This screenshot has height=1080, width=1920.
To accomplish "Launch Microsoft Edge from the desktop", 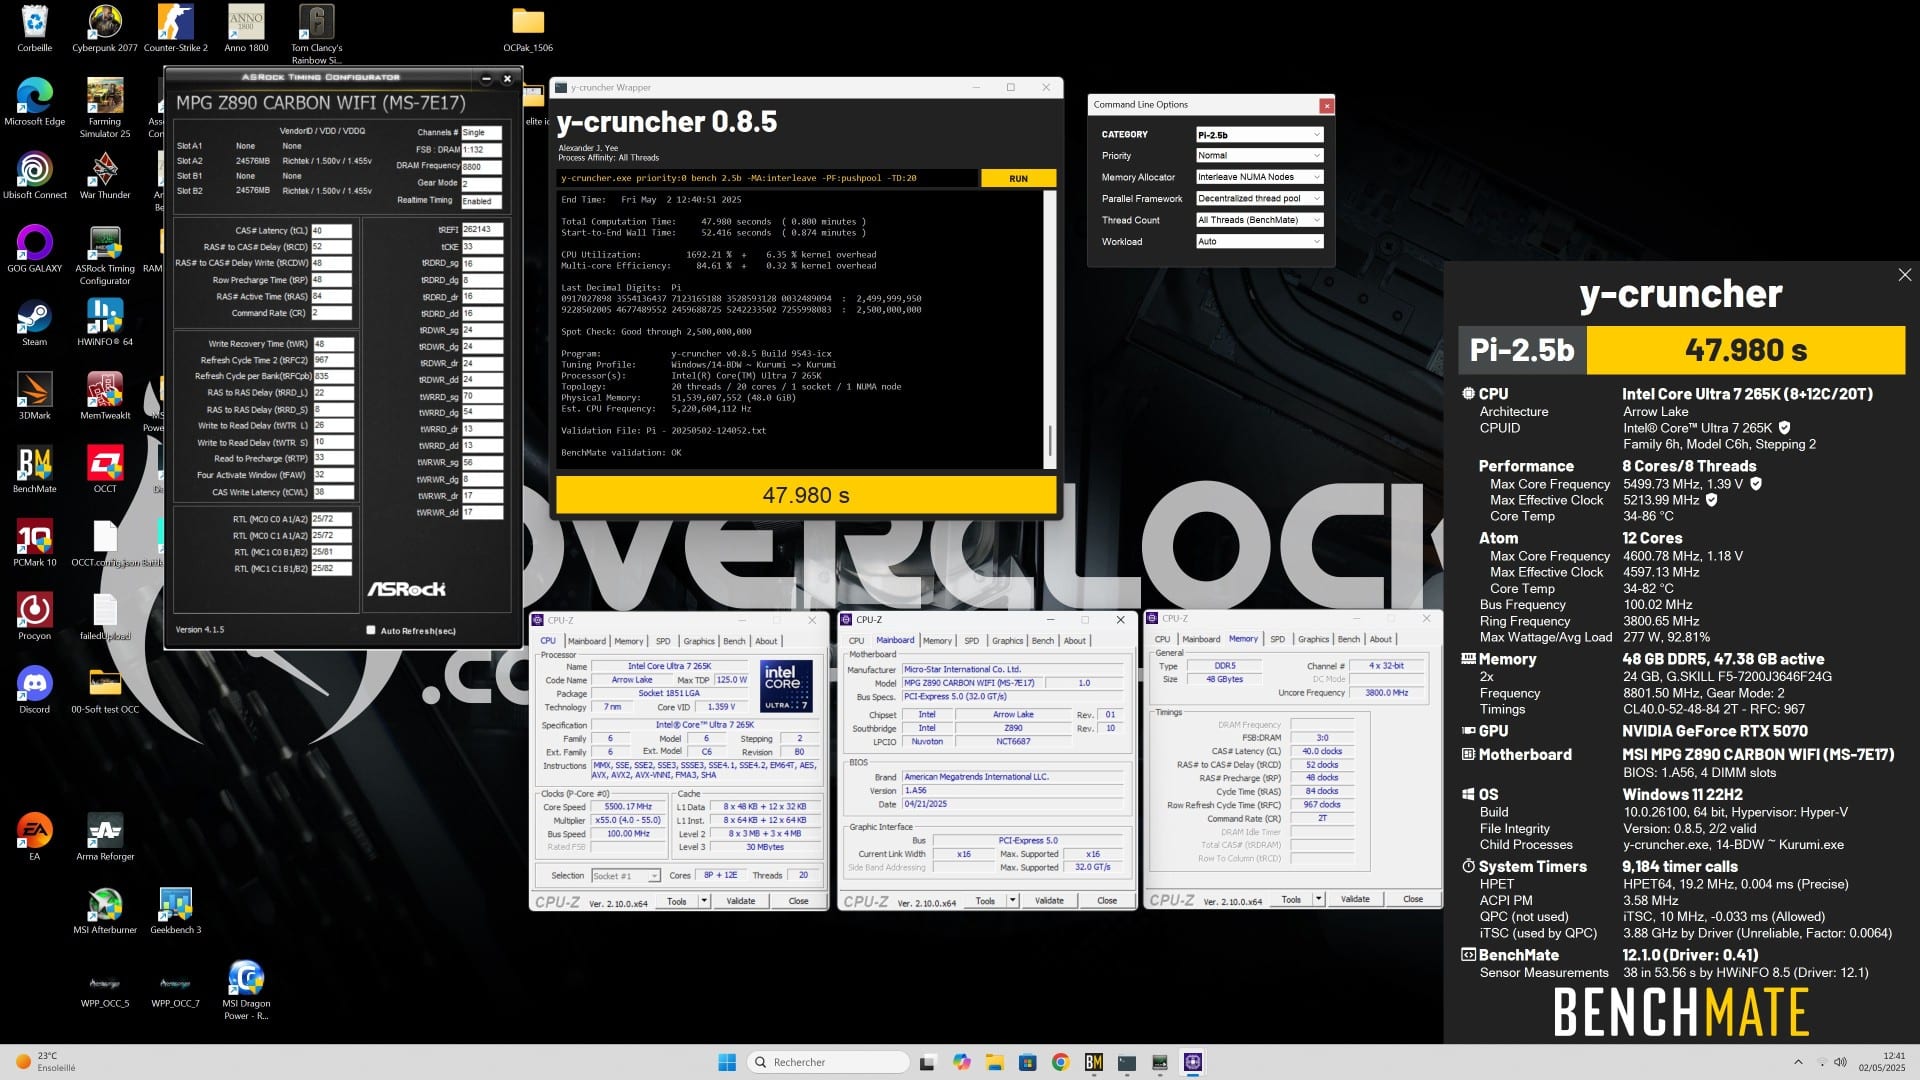I will pyautogui.click(x=34, y=101).
